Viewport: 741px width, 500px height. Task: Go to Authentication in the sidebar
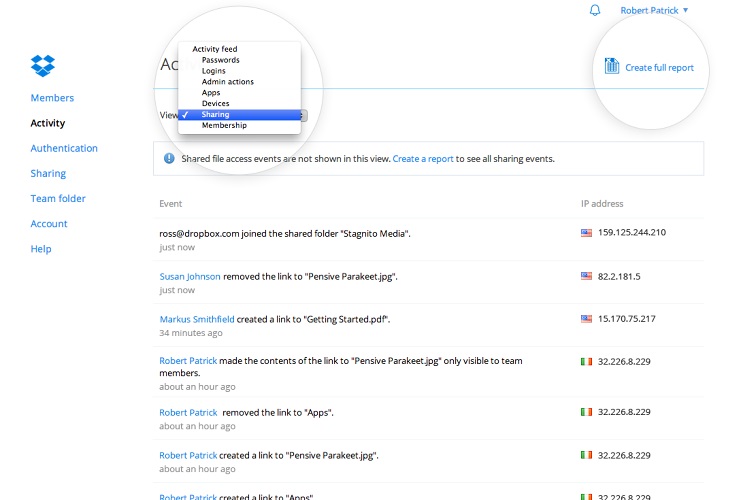click(64, 148)
